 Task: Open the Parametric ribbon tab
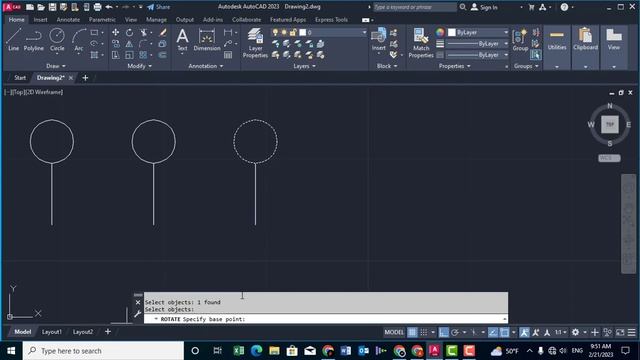tap(102, 20)
